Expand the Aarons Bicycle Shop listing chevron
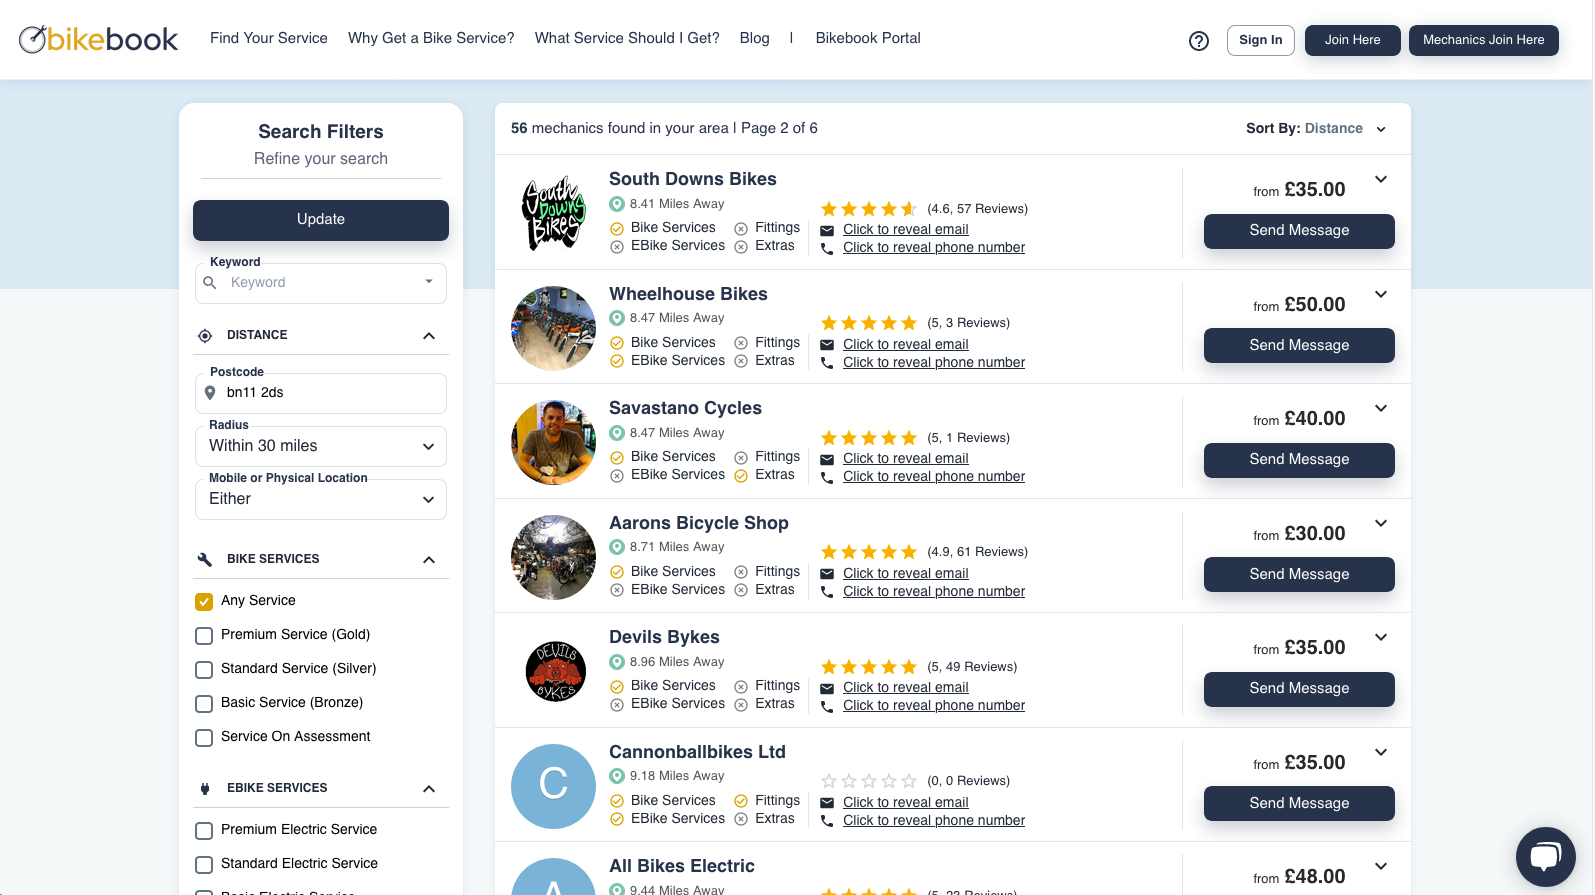1595x895 pixels. (x=1380, y=524)
